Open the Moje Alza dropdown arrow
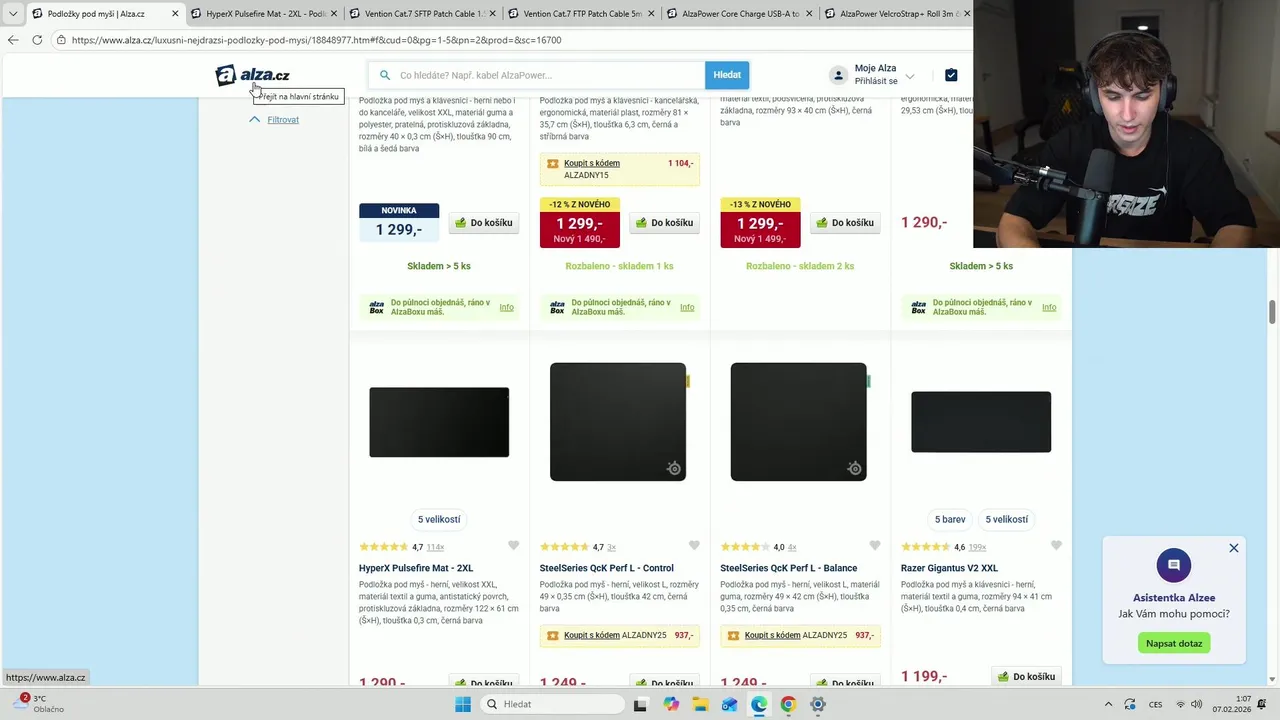 (910, 76)
